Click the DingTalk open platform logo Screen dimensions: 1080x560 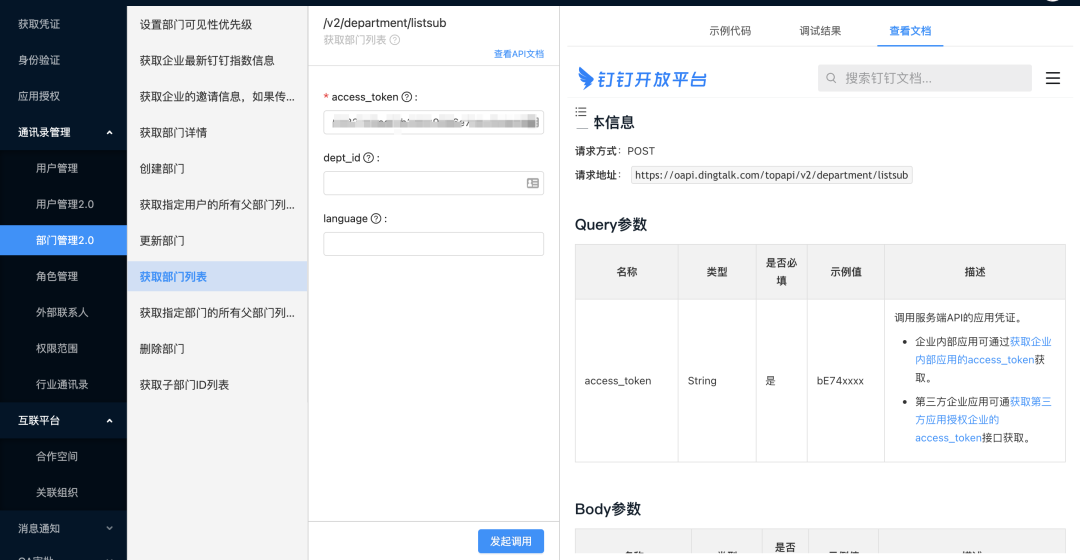click(x=642, y=78)
